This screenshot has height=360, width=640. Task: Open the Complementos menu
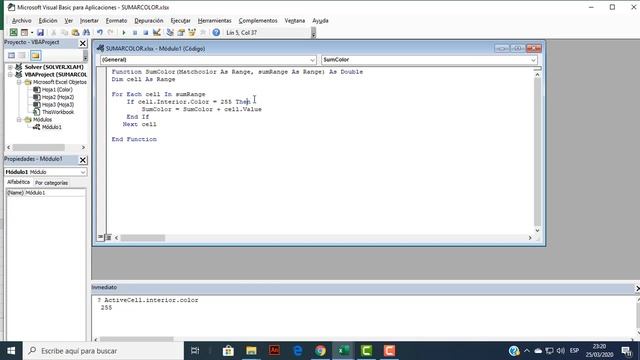(258, 20)
